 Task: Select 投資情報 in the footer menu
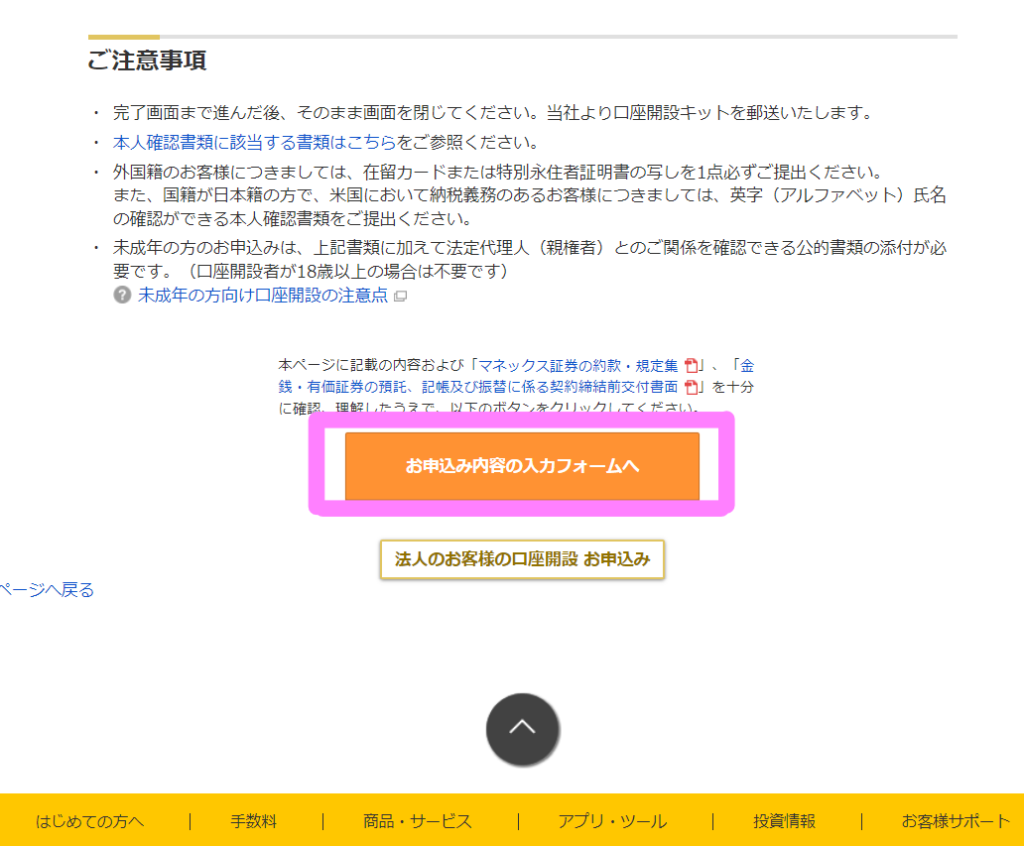784,821
